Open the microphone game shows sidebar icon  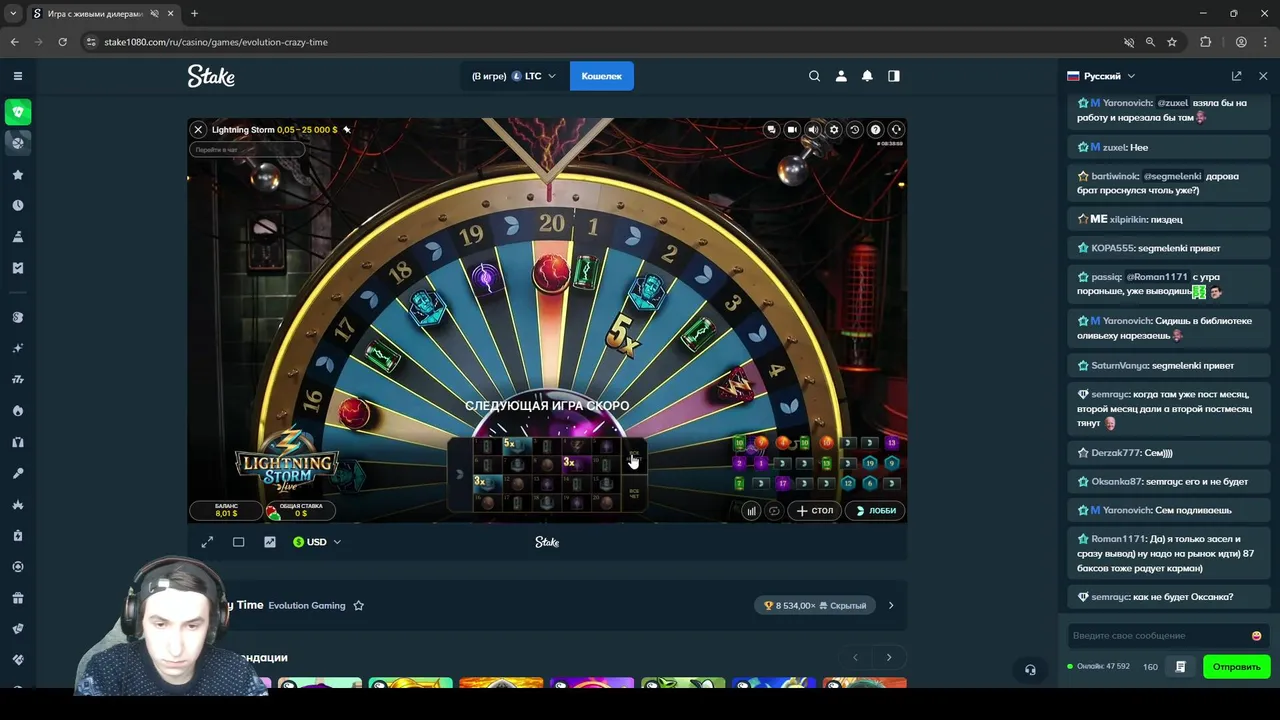tap(18, 473)
